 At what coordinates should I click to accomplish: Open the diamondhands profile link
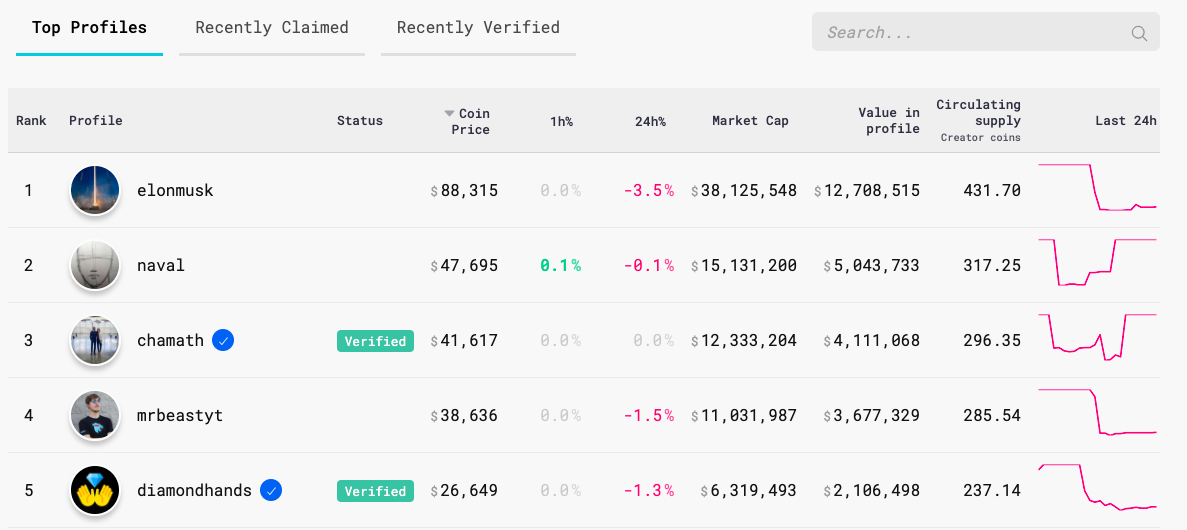195,491
